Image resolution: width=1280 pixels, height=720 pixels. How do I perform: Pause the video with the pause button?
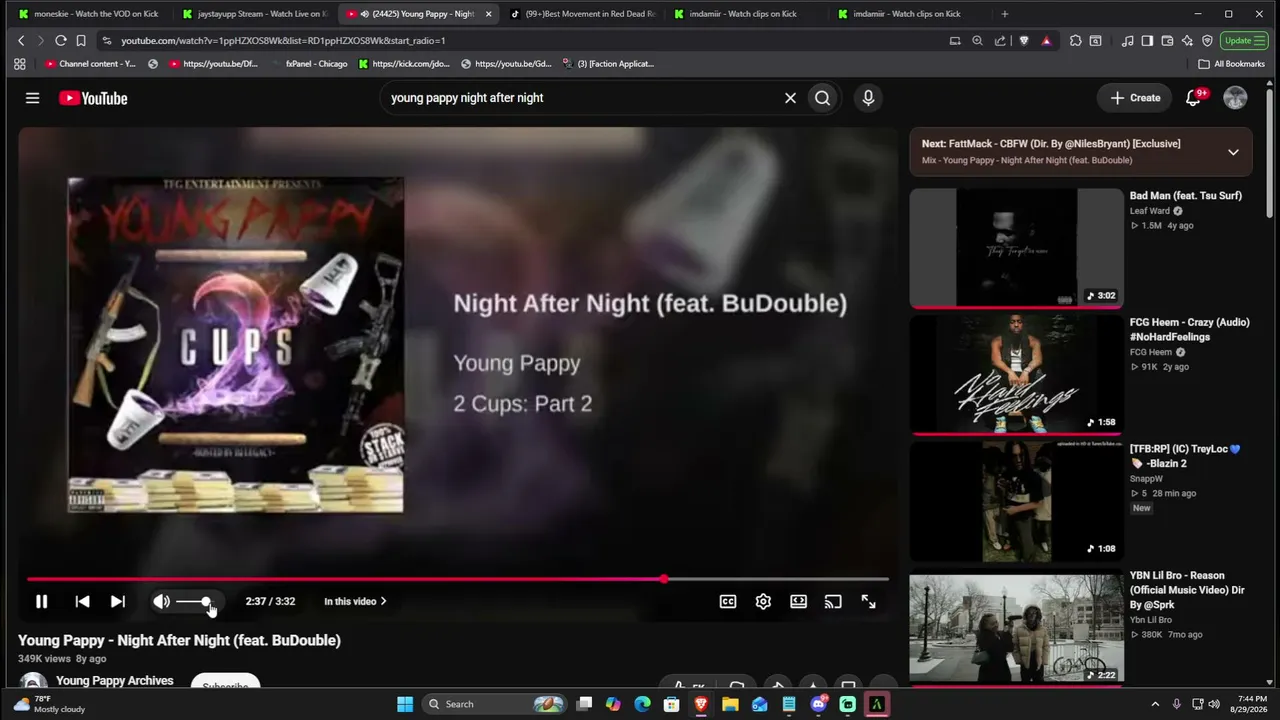pyautogui.click(x=41, y=601)
